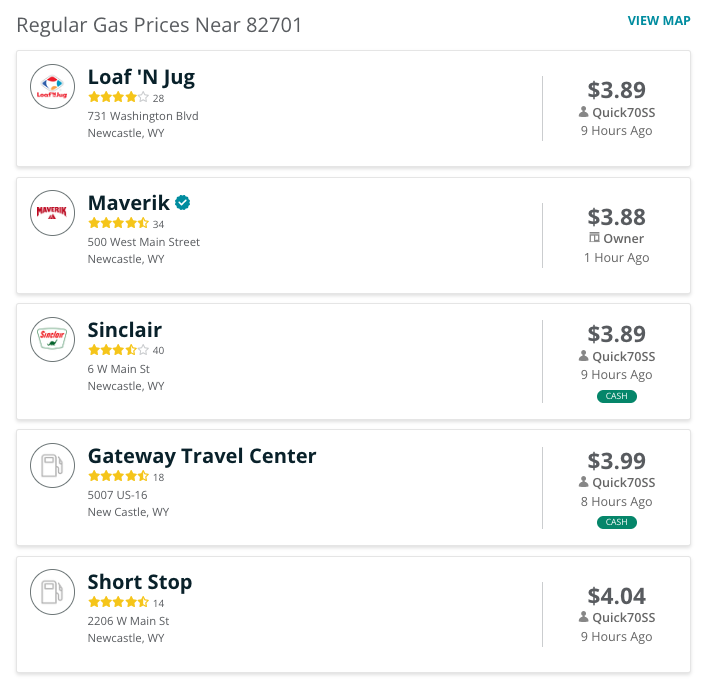Click CASH tag on Gateway Travel Center
Viewport: 702px width, 685px height.
click(x=616, y=522)
